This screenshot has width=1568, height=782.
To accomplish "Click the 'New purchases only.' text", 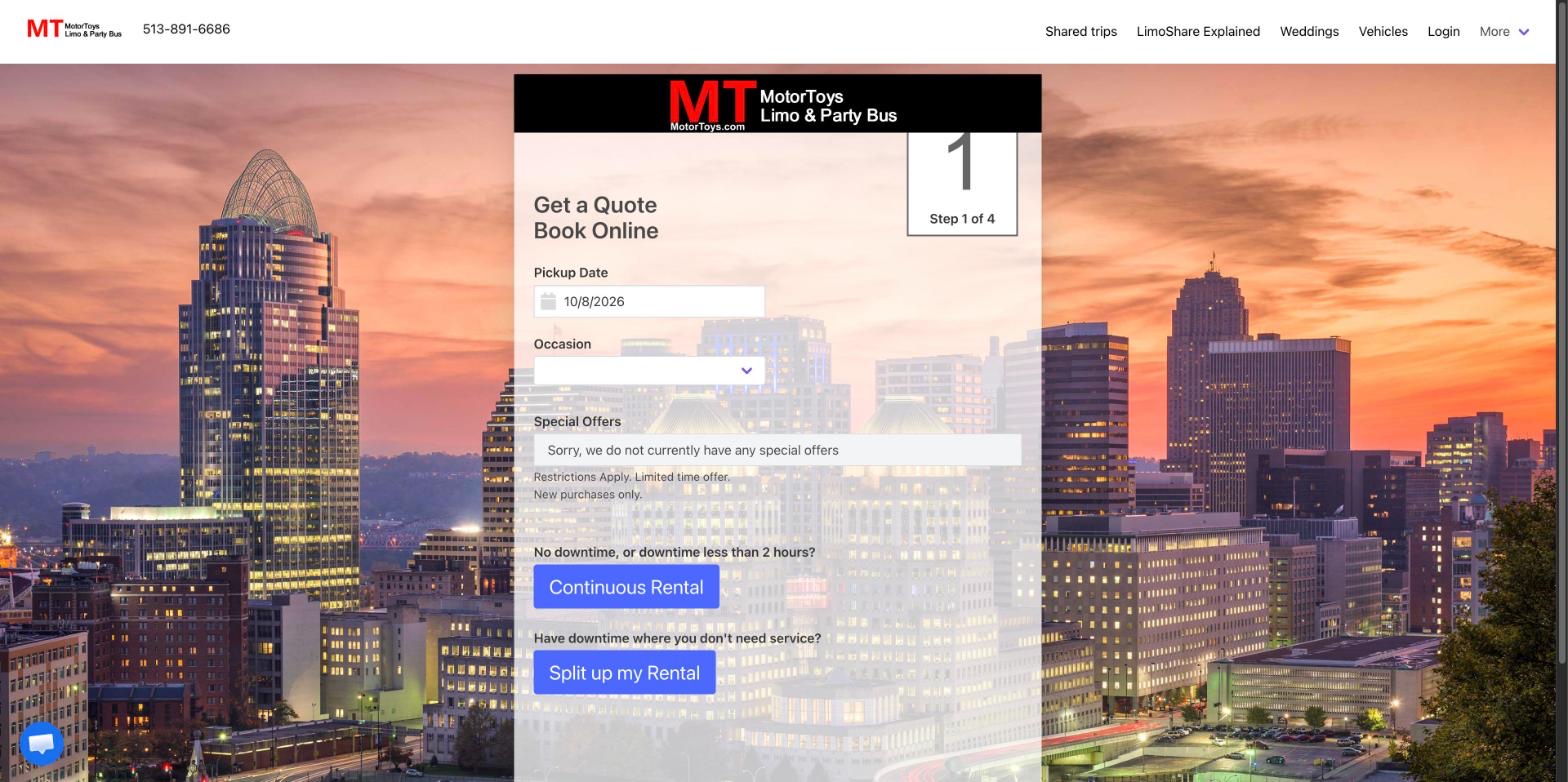I will click(x=588, y=494).
